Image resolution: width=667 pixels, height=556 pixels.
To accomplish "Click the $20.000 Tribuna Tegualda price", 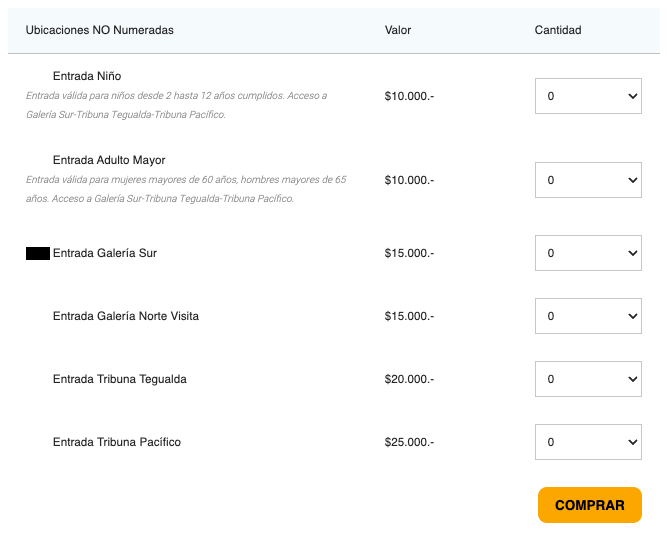I will [x=409, y=379].
